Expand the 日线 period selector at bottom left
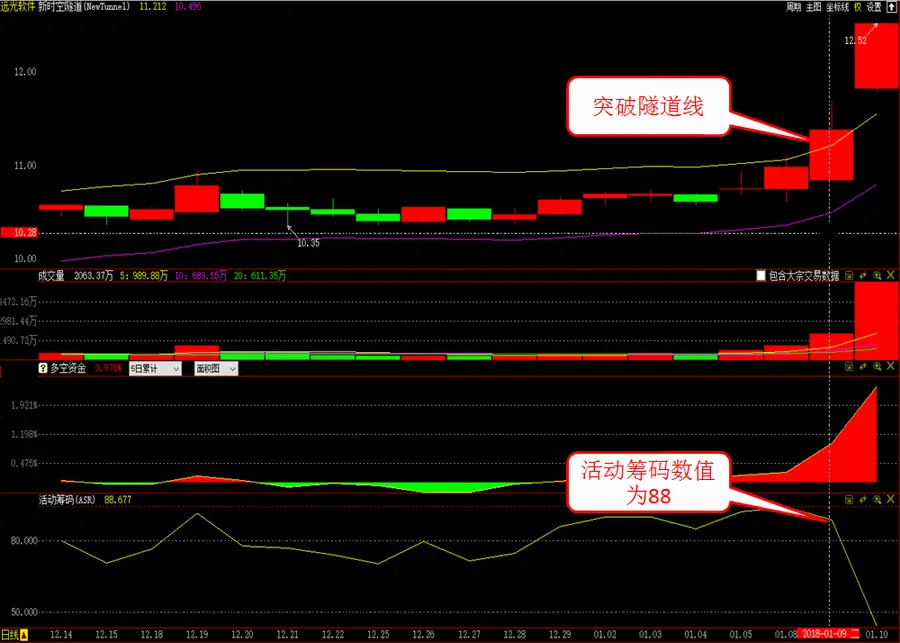The image size is (900, 643). click(14, 635)
